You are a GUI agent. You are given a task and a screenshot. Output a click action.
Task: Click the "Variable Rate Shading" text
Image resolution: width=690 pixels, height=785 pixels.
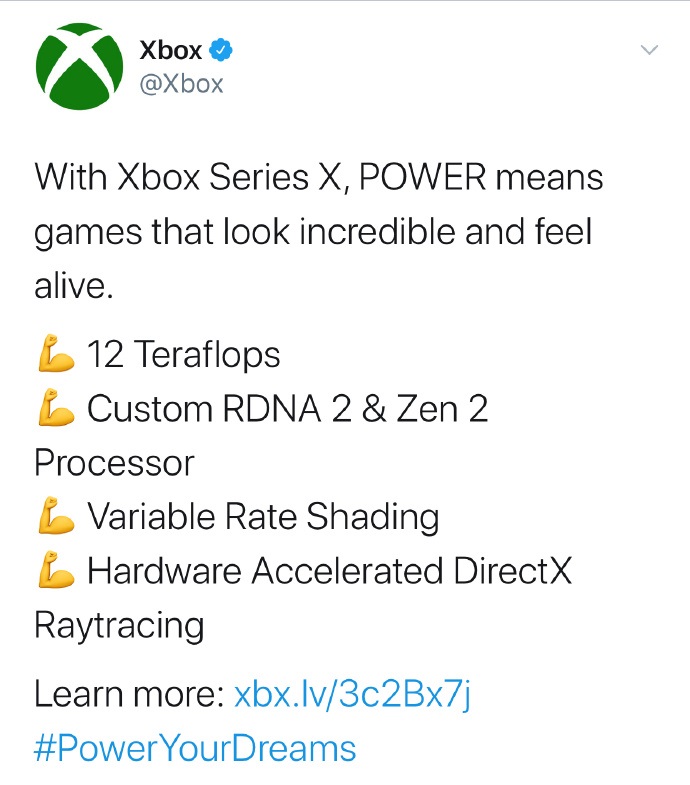click(263, 517)
